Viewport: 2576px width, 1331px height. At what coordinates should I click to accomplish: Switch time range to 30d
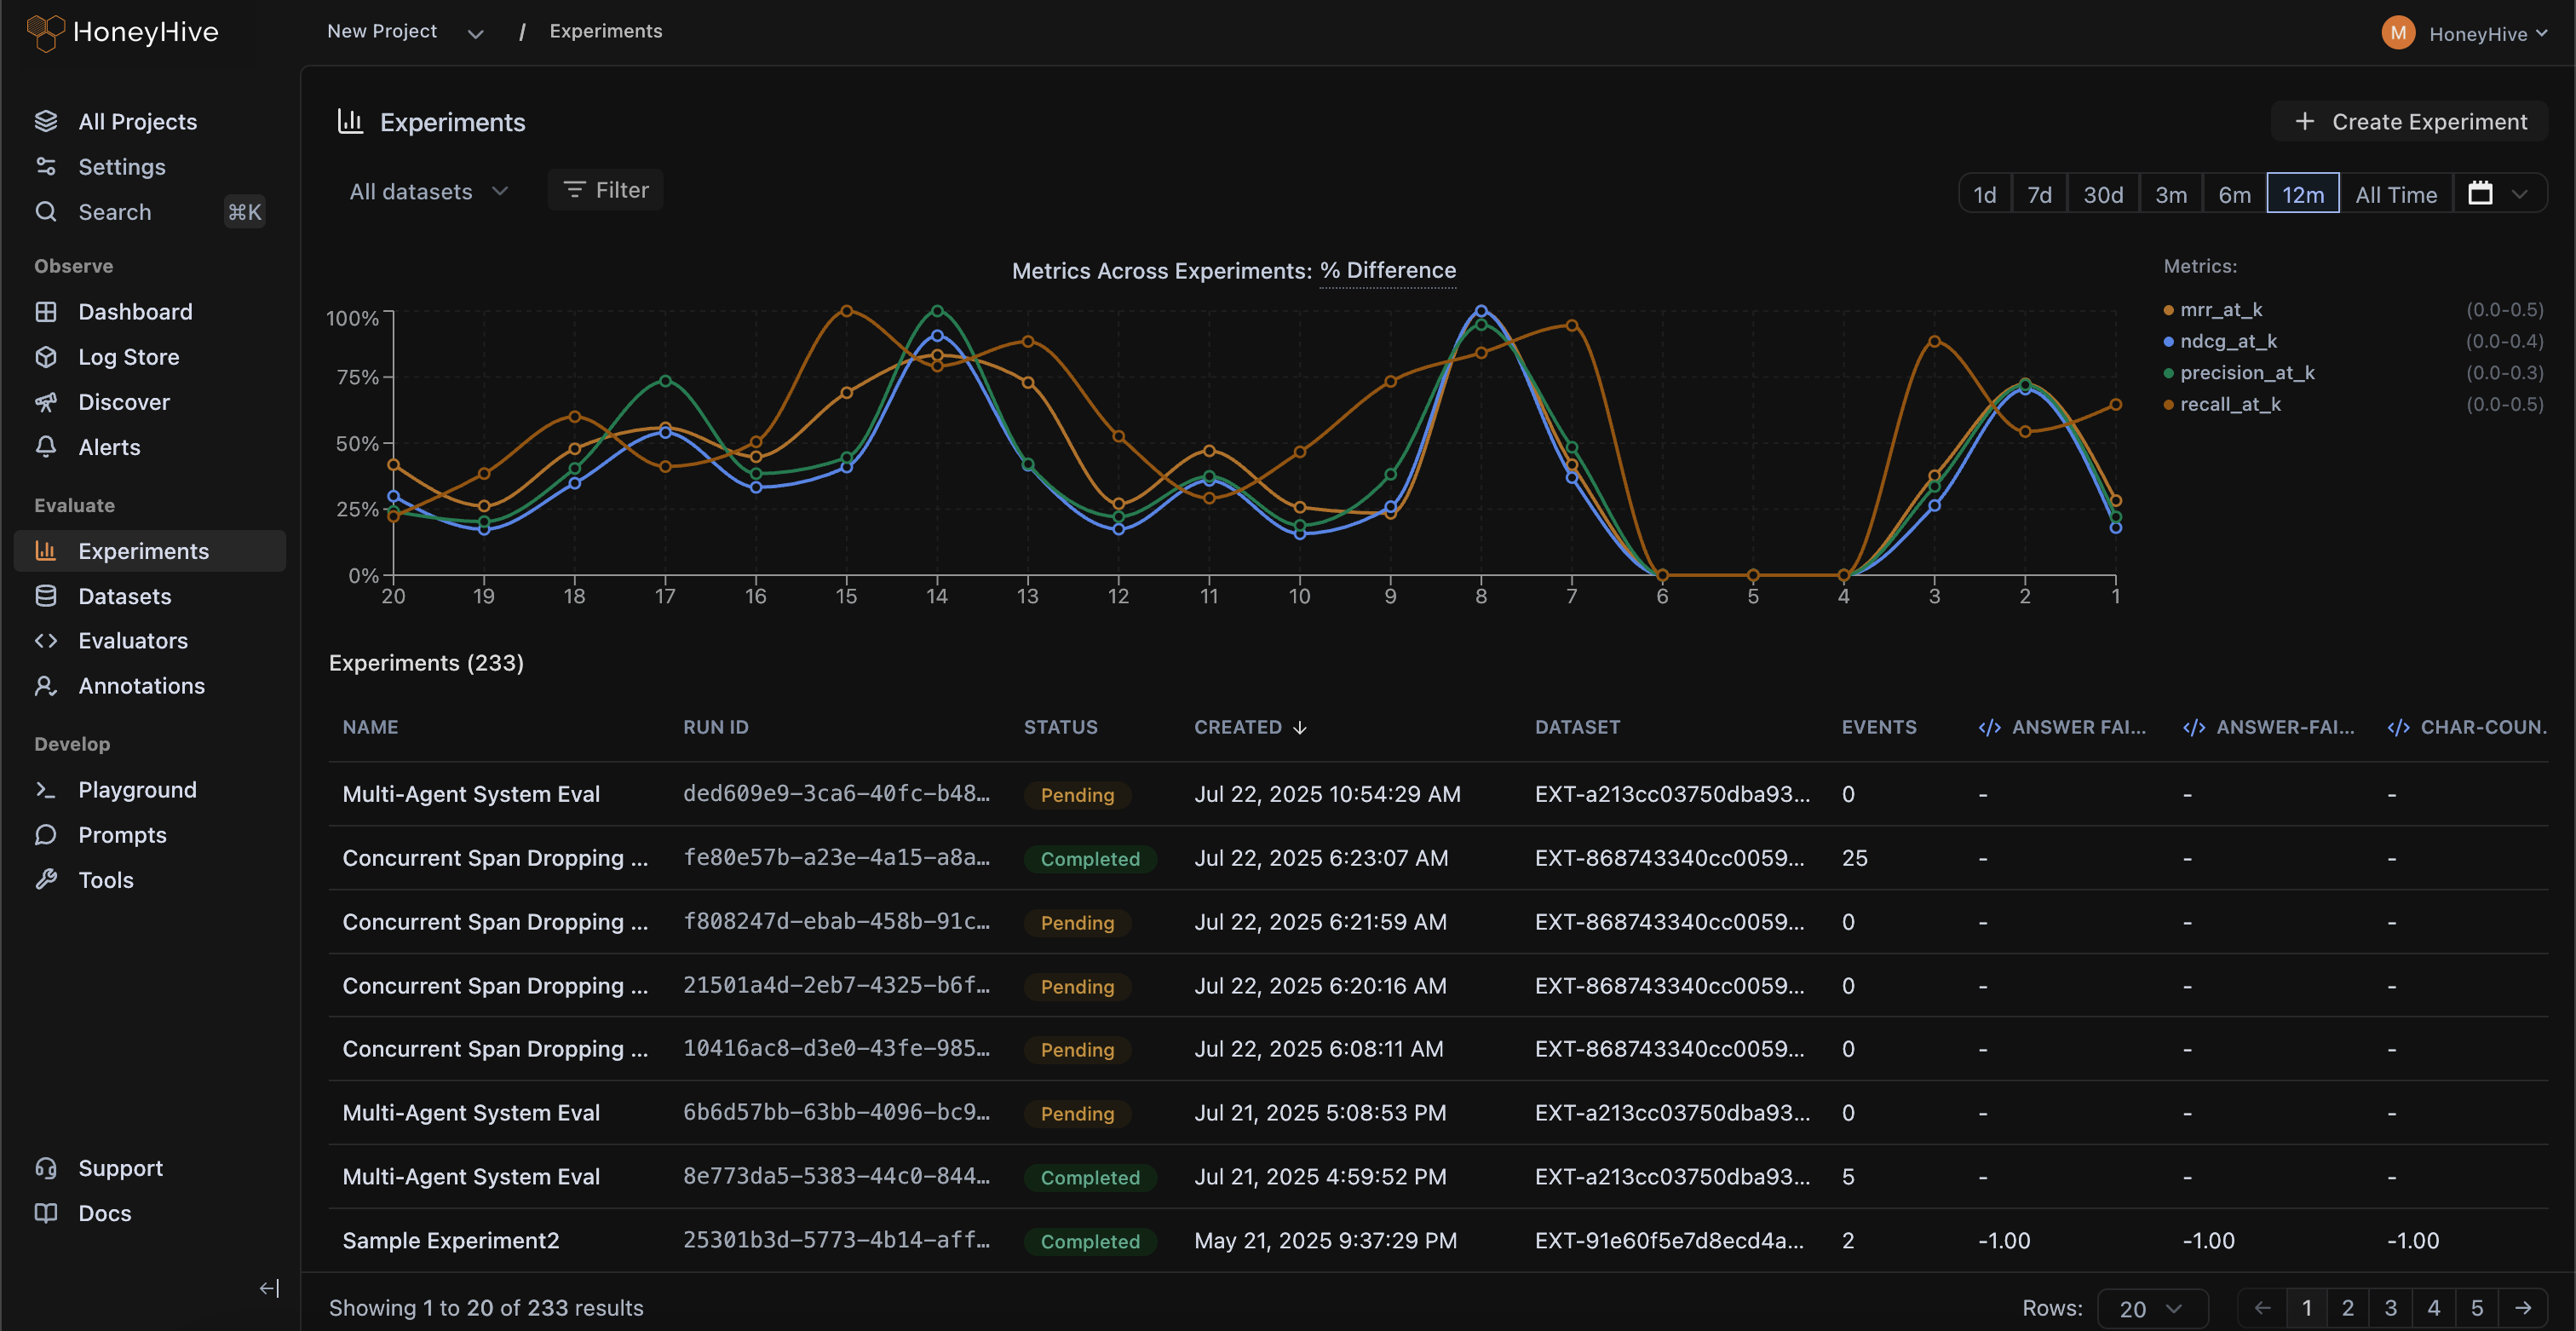[2102, 194]
